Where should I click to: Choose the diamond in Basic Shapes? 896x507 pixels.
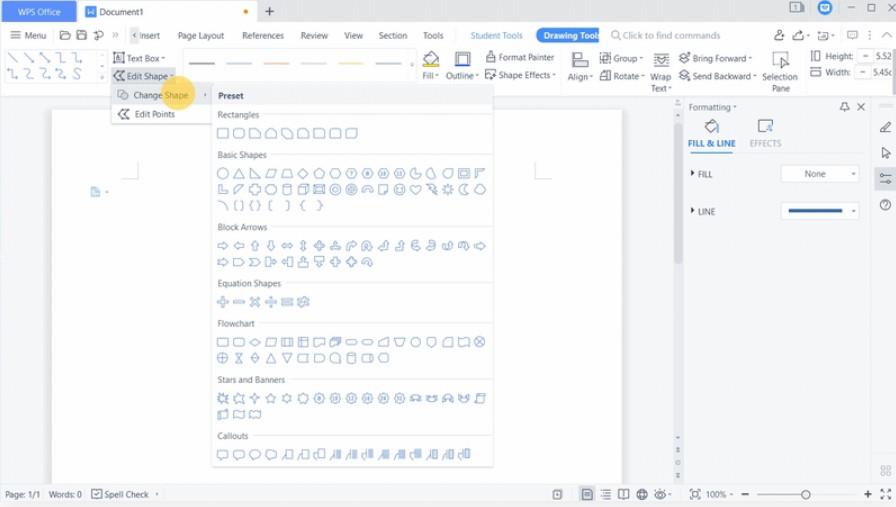[303, 173]
